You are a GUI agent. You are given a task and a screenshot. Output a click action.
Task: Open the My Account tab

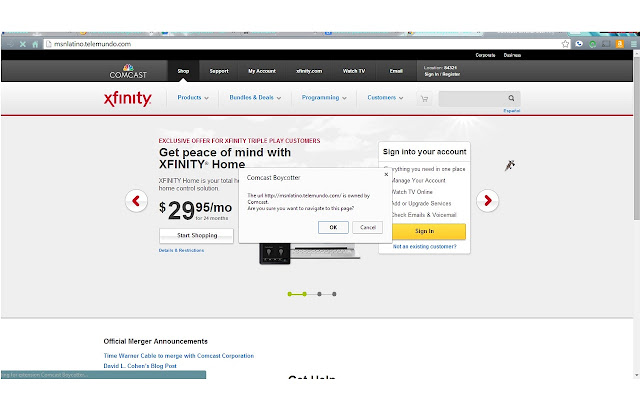click(262, 71)
